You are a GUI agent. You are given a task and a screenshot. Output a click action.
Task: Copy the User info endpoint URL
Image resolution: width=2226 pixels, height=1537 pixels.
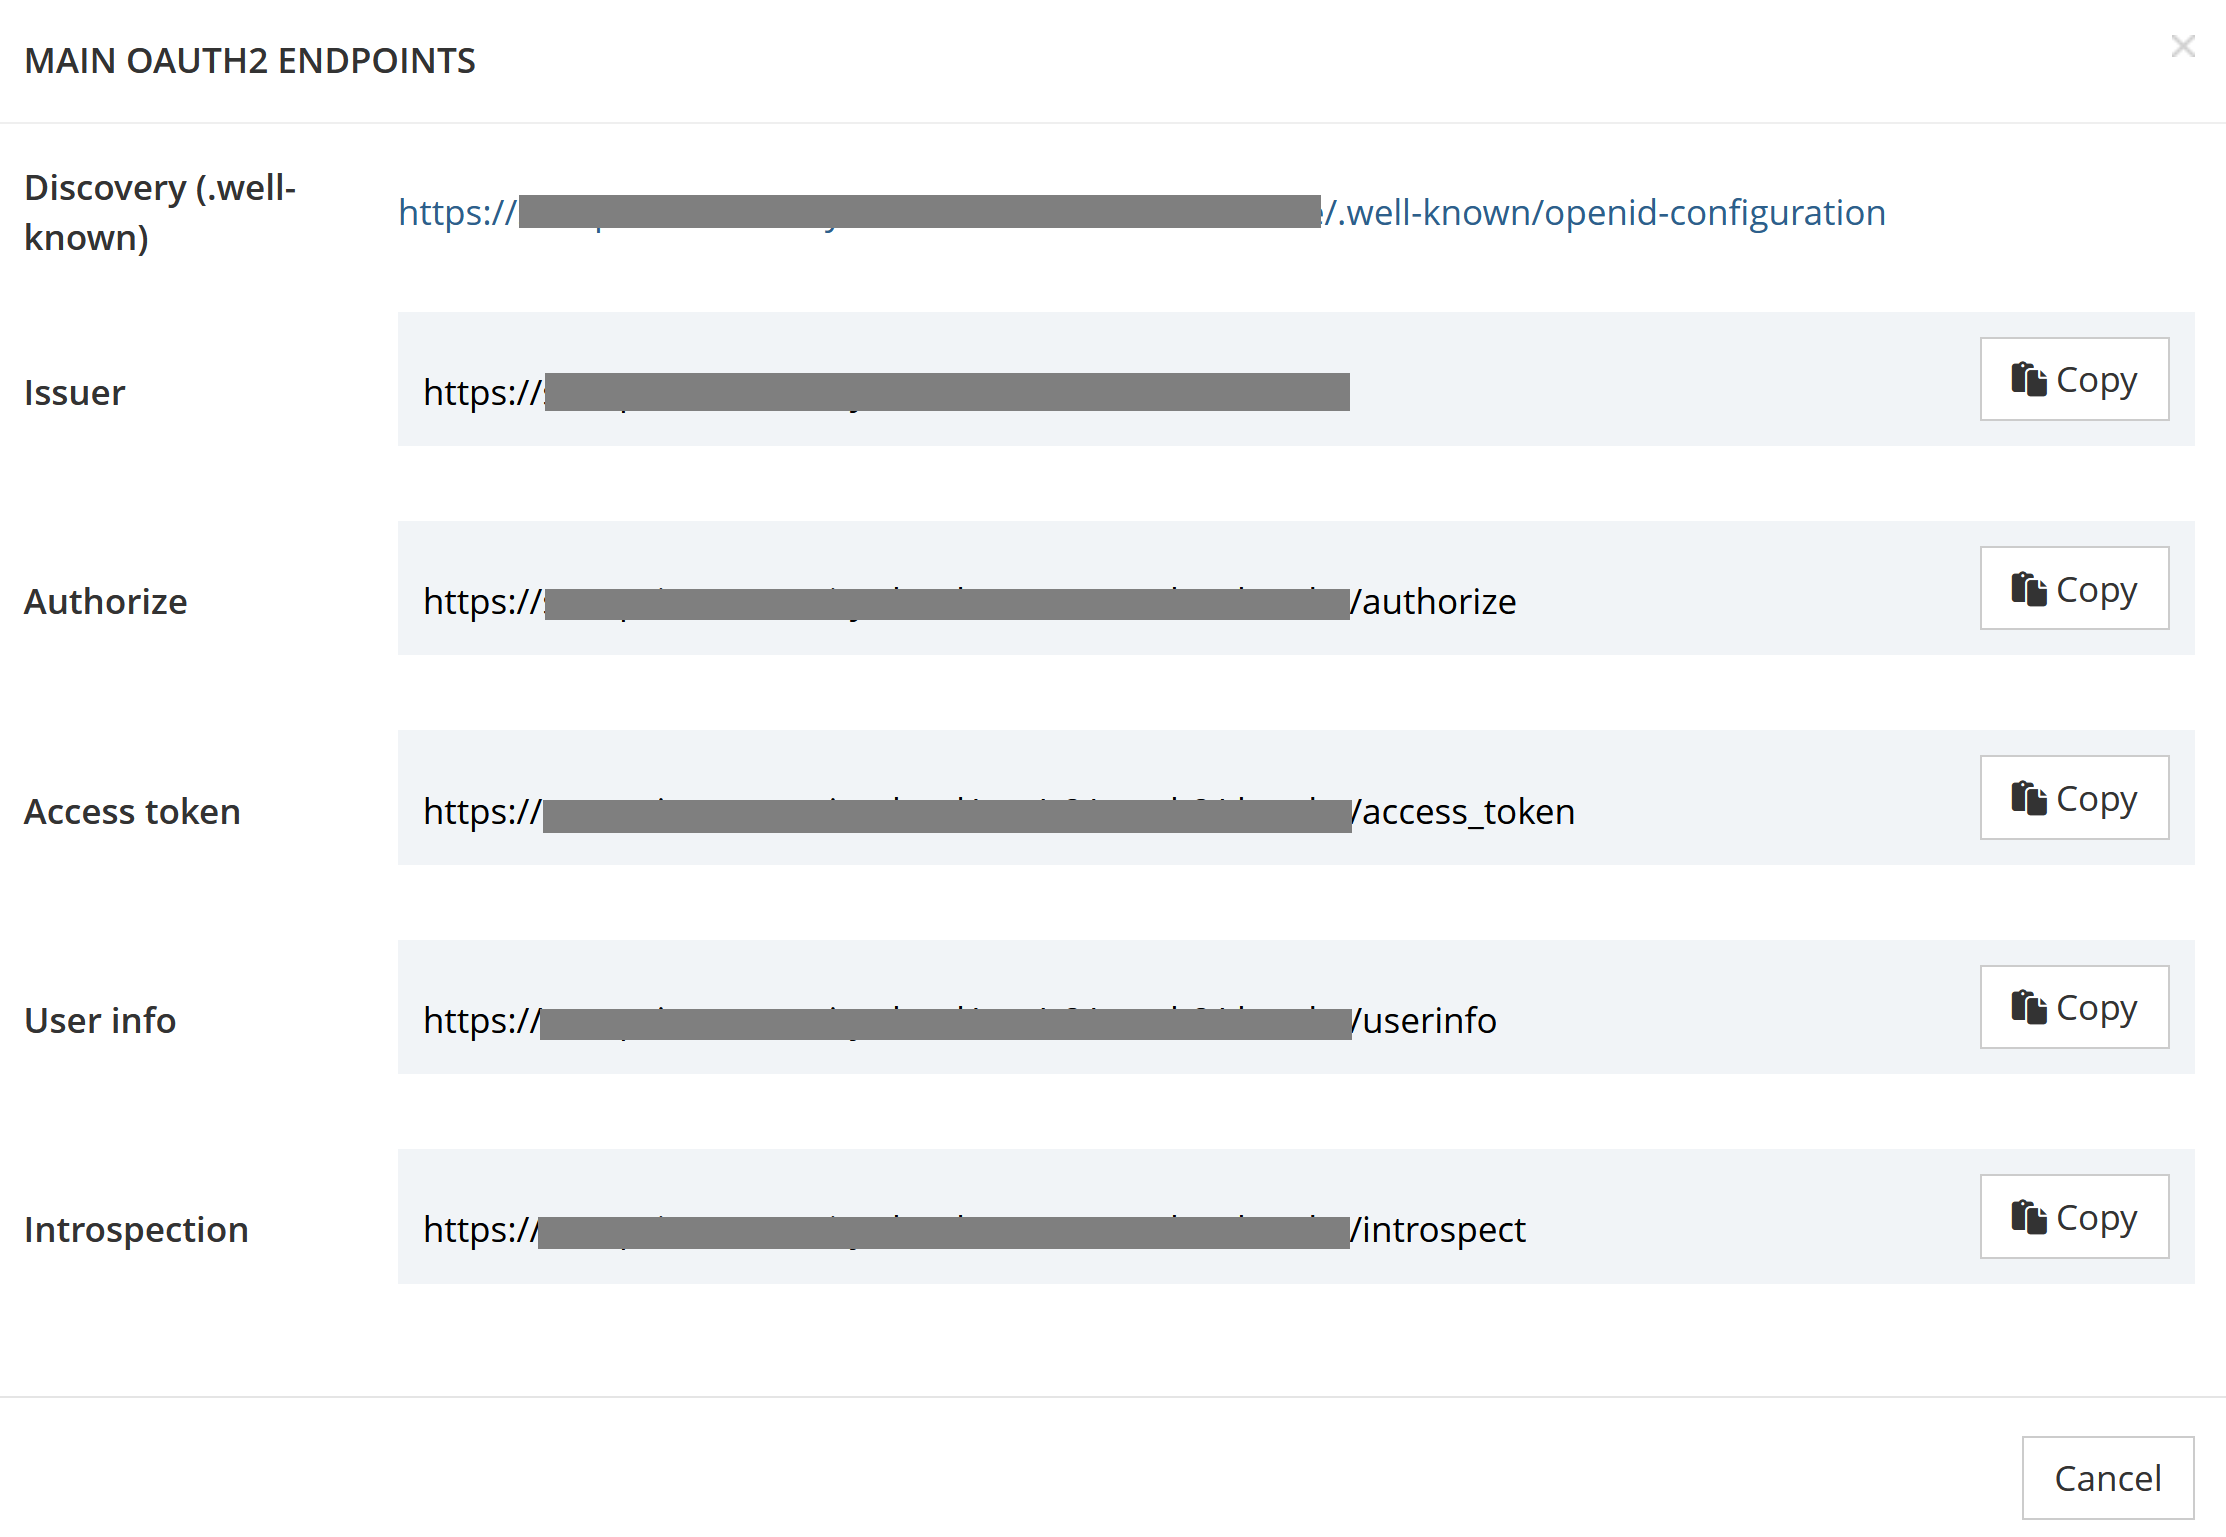click(x=2073, y=1007)
